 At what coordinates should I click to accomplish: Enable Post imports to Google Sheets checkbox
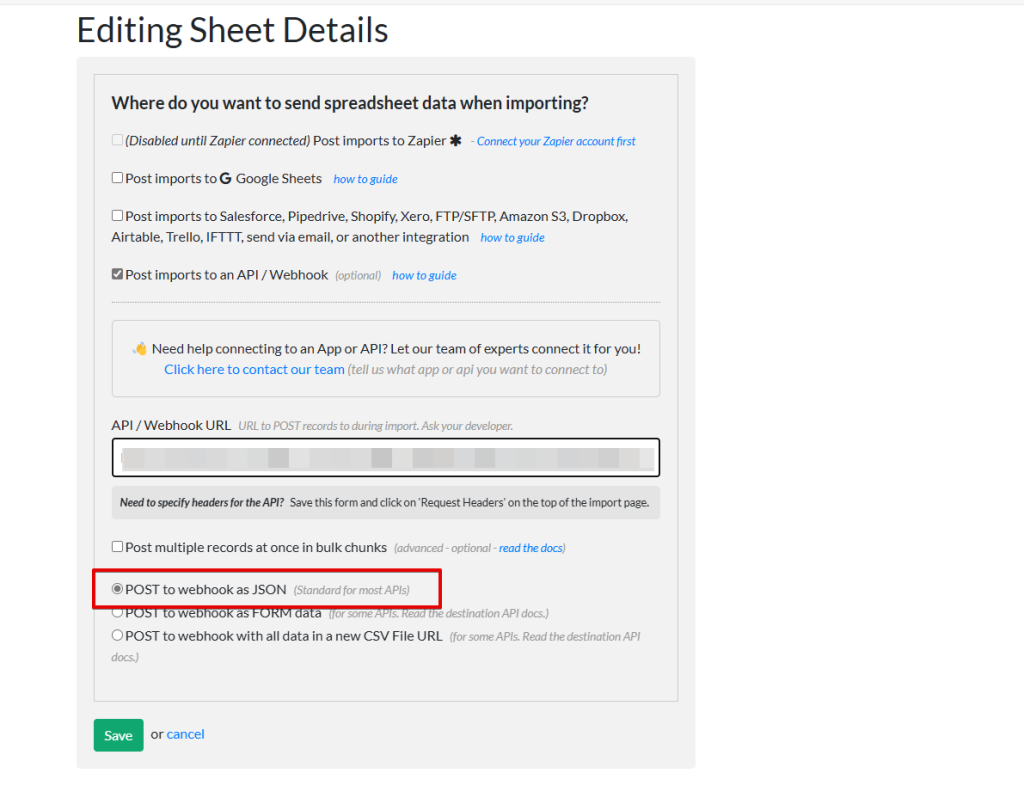[117, 178]
